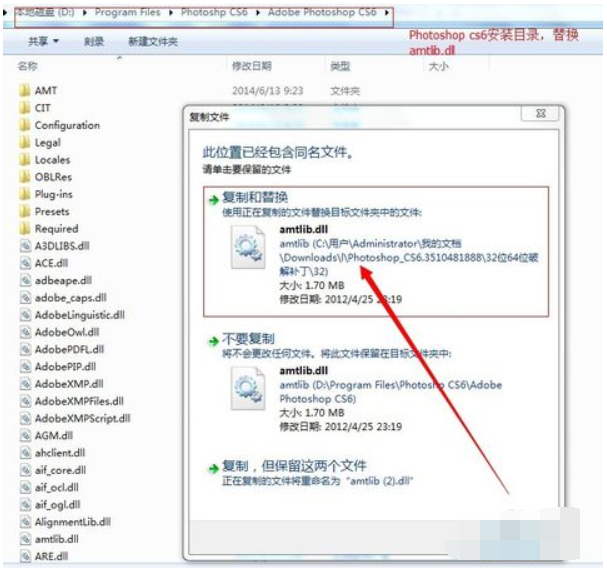The image size is (607, 568).
Task: Sort by the 名称 column header
Action: click(27, 66)
